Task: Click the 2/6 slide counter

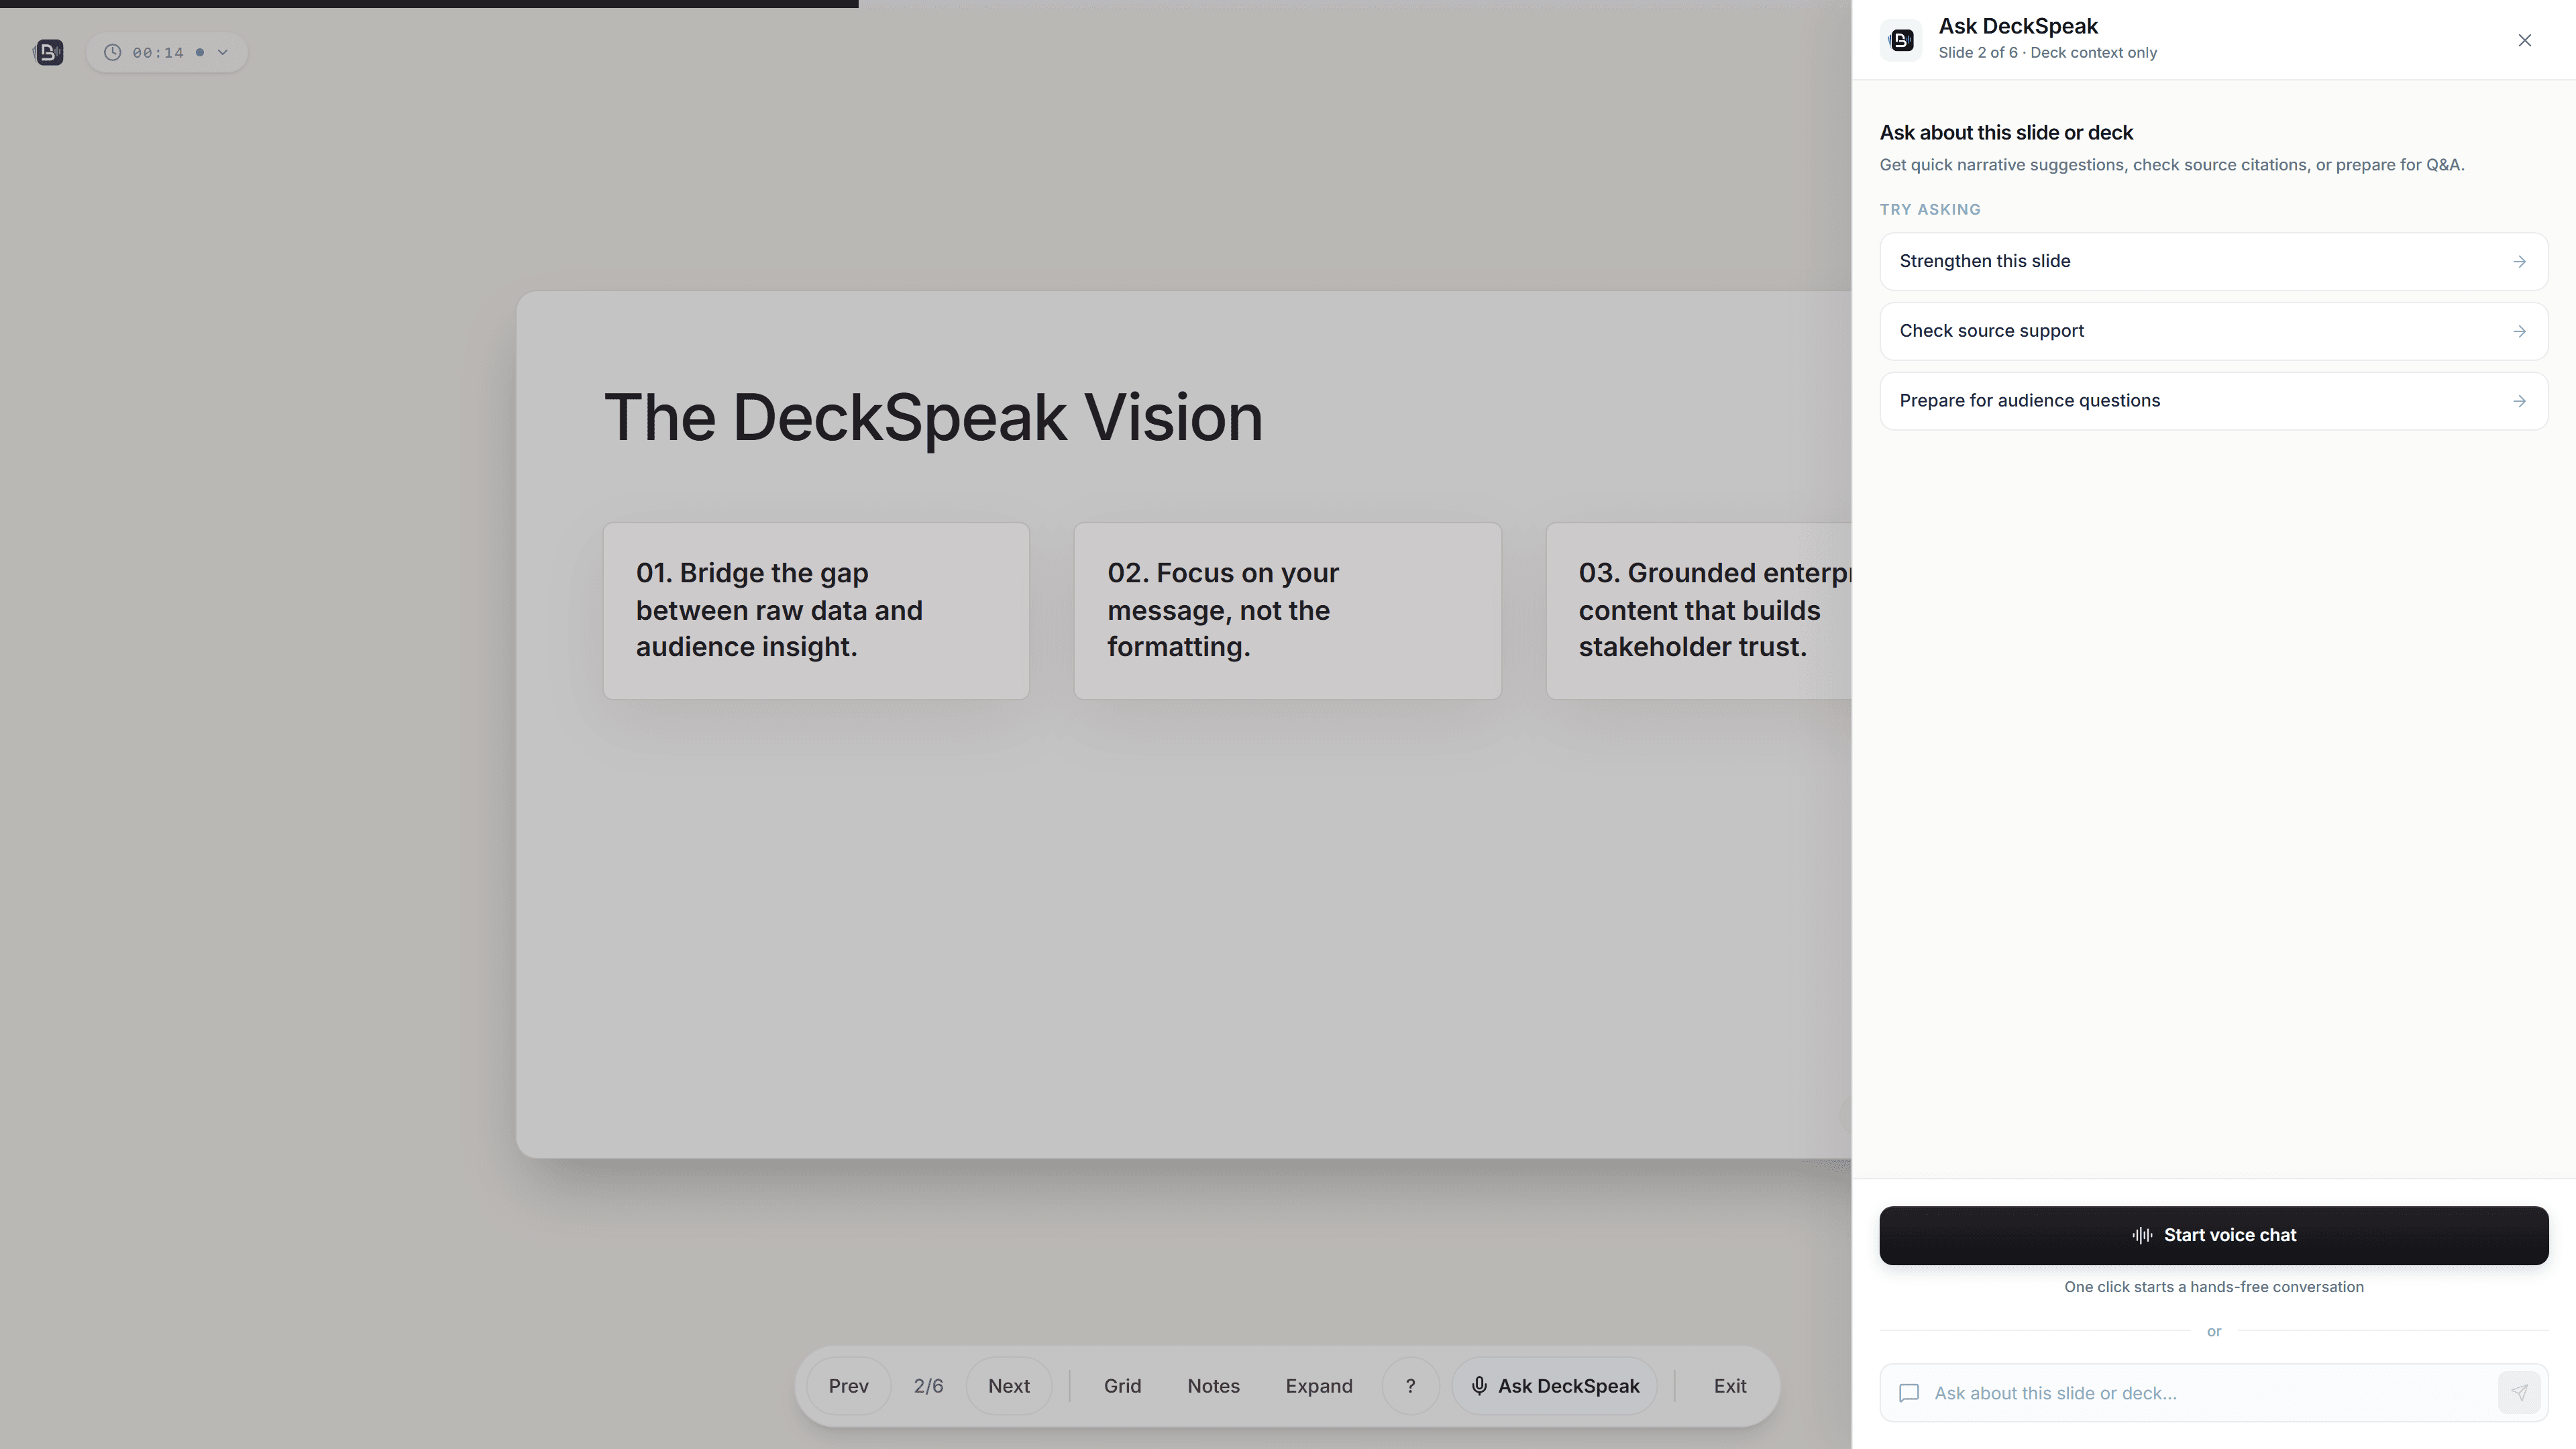Action: click(928, 1386)
